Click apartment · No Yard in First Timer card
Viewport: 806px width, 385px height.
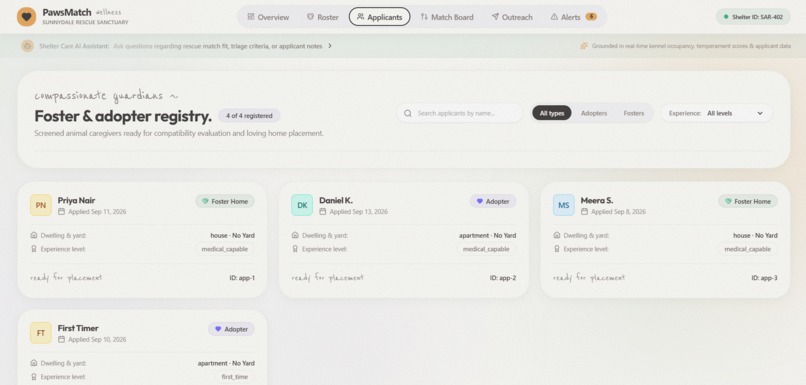click(x=226, y=363)
